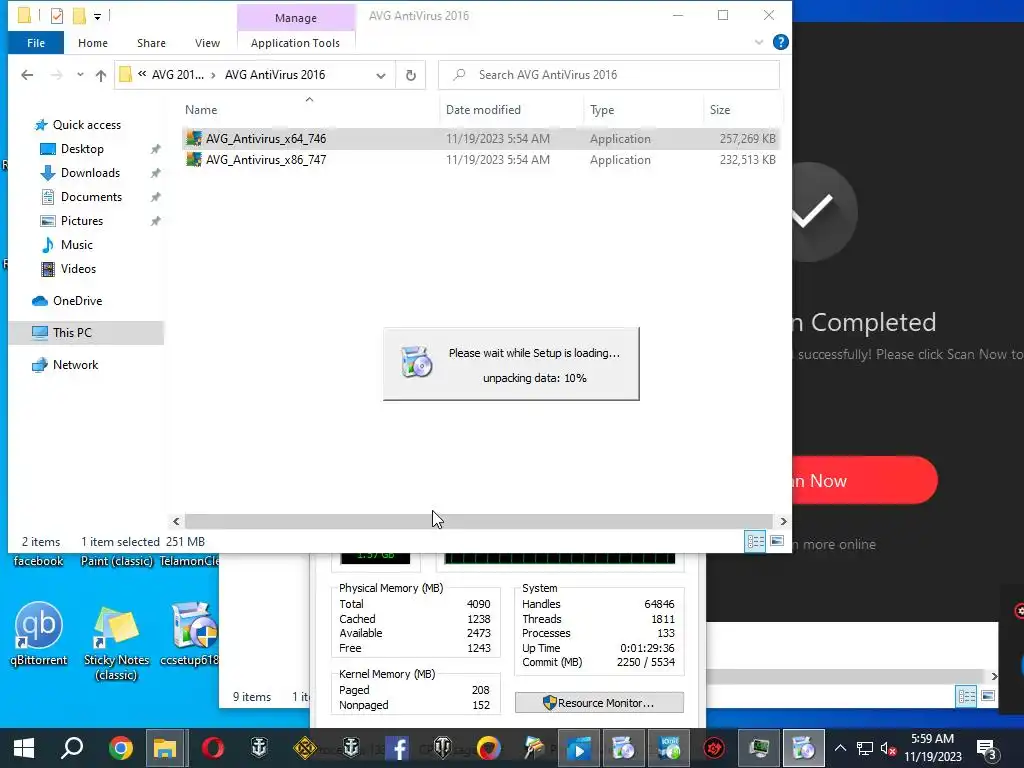Select the Manage contextual tab
Screen dimensions: 1024x768
click(x=296, y=18)
